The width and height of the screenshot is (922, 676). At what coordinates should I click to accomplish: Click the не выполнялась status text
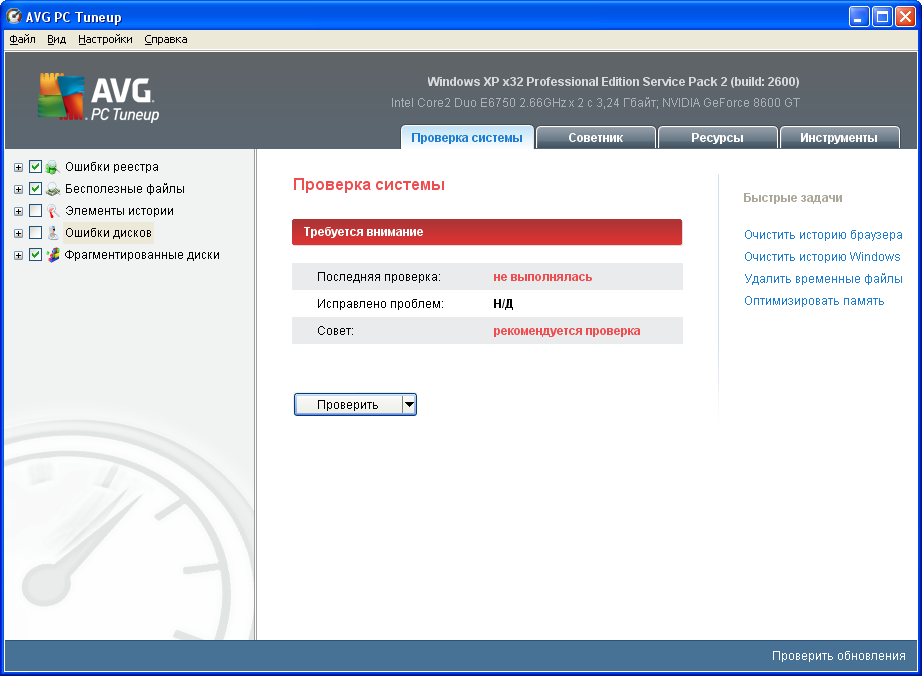coord(543,277)
